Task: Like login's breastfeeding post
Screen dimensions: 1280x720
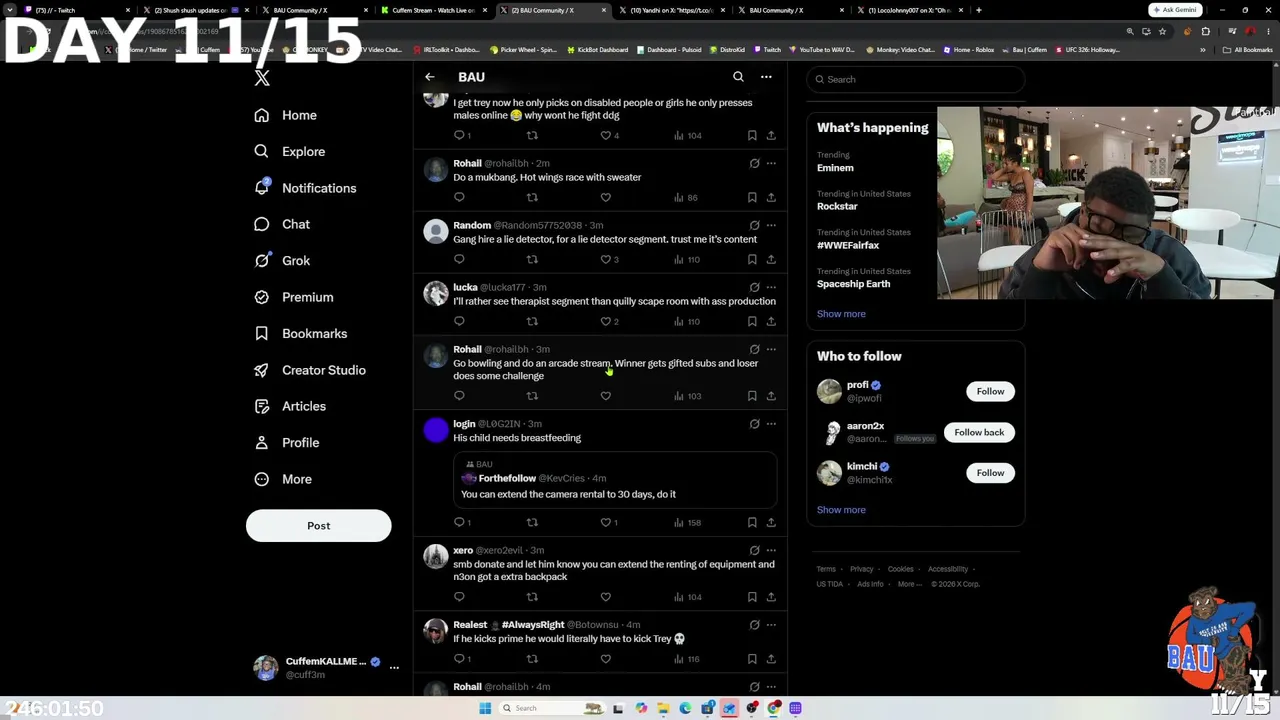Action: [609, 523]
